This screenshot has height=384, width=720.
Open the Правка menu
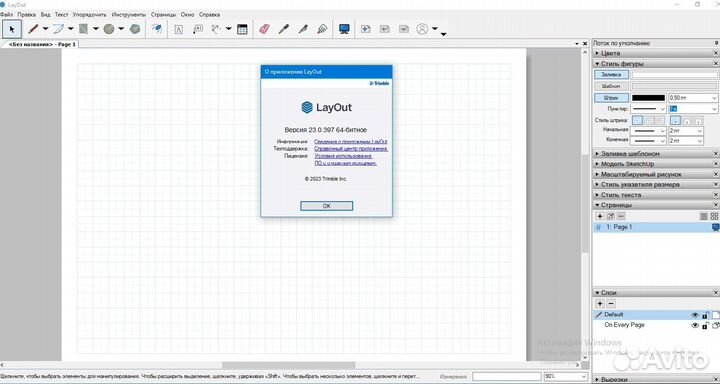click(x=27, y=15)
